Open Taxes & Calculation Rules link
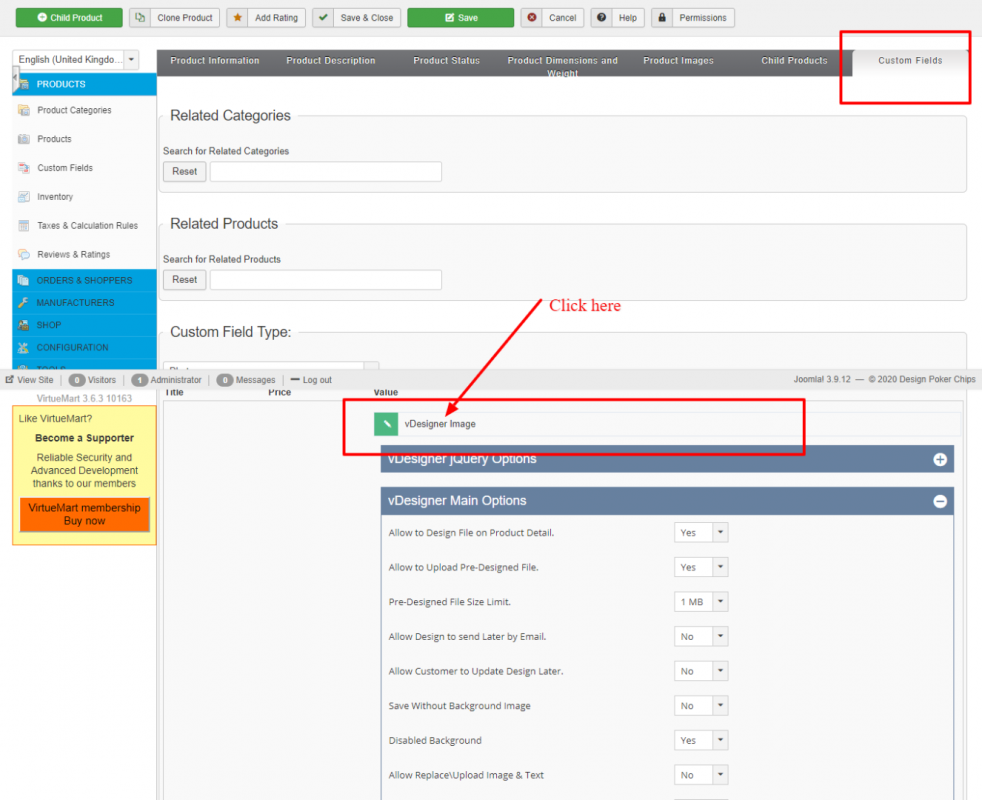This screenshot has width=982, height=800. pyautogui.click(x=87, y=226)
